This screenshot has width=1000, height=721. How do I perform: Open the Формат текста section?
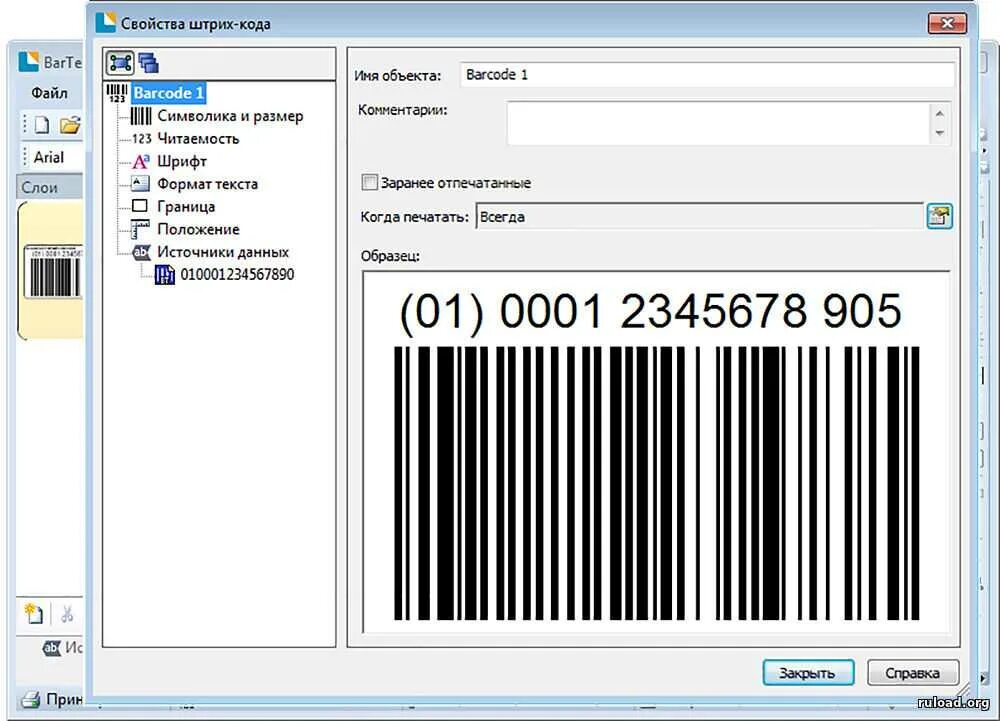click(x=207, y=184)
